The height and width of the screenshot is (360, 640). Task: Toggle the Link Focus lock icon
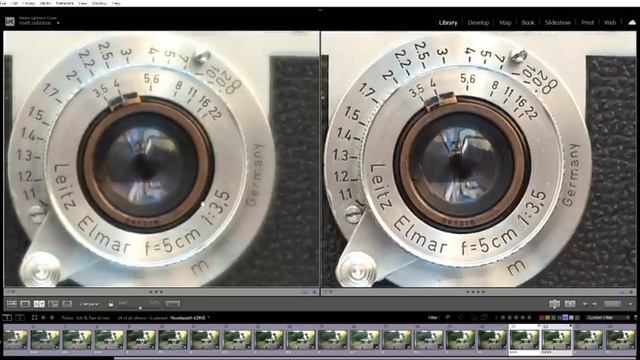(111, 304)
